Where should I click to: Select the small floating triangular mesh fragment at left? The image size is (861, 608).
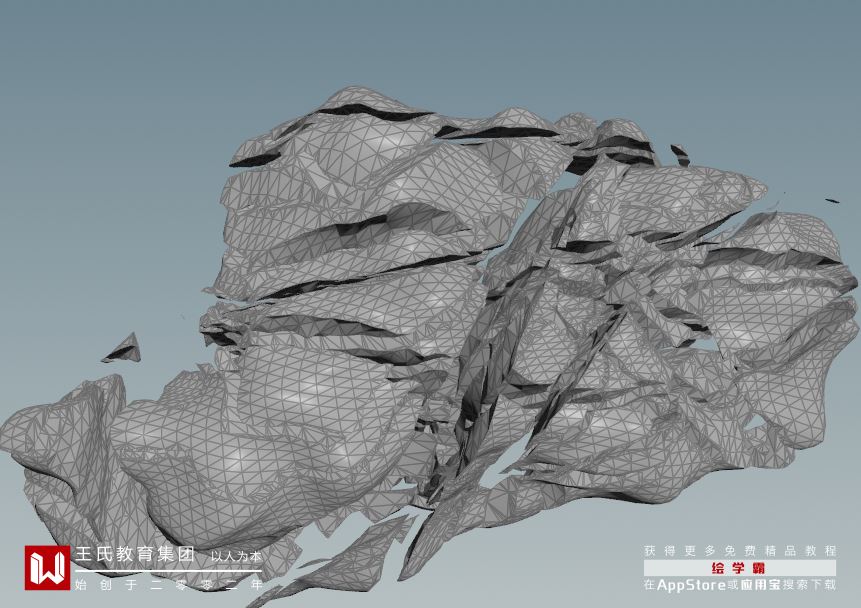pos(122,349)
